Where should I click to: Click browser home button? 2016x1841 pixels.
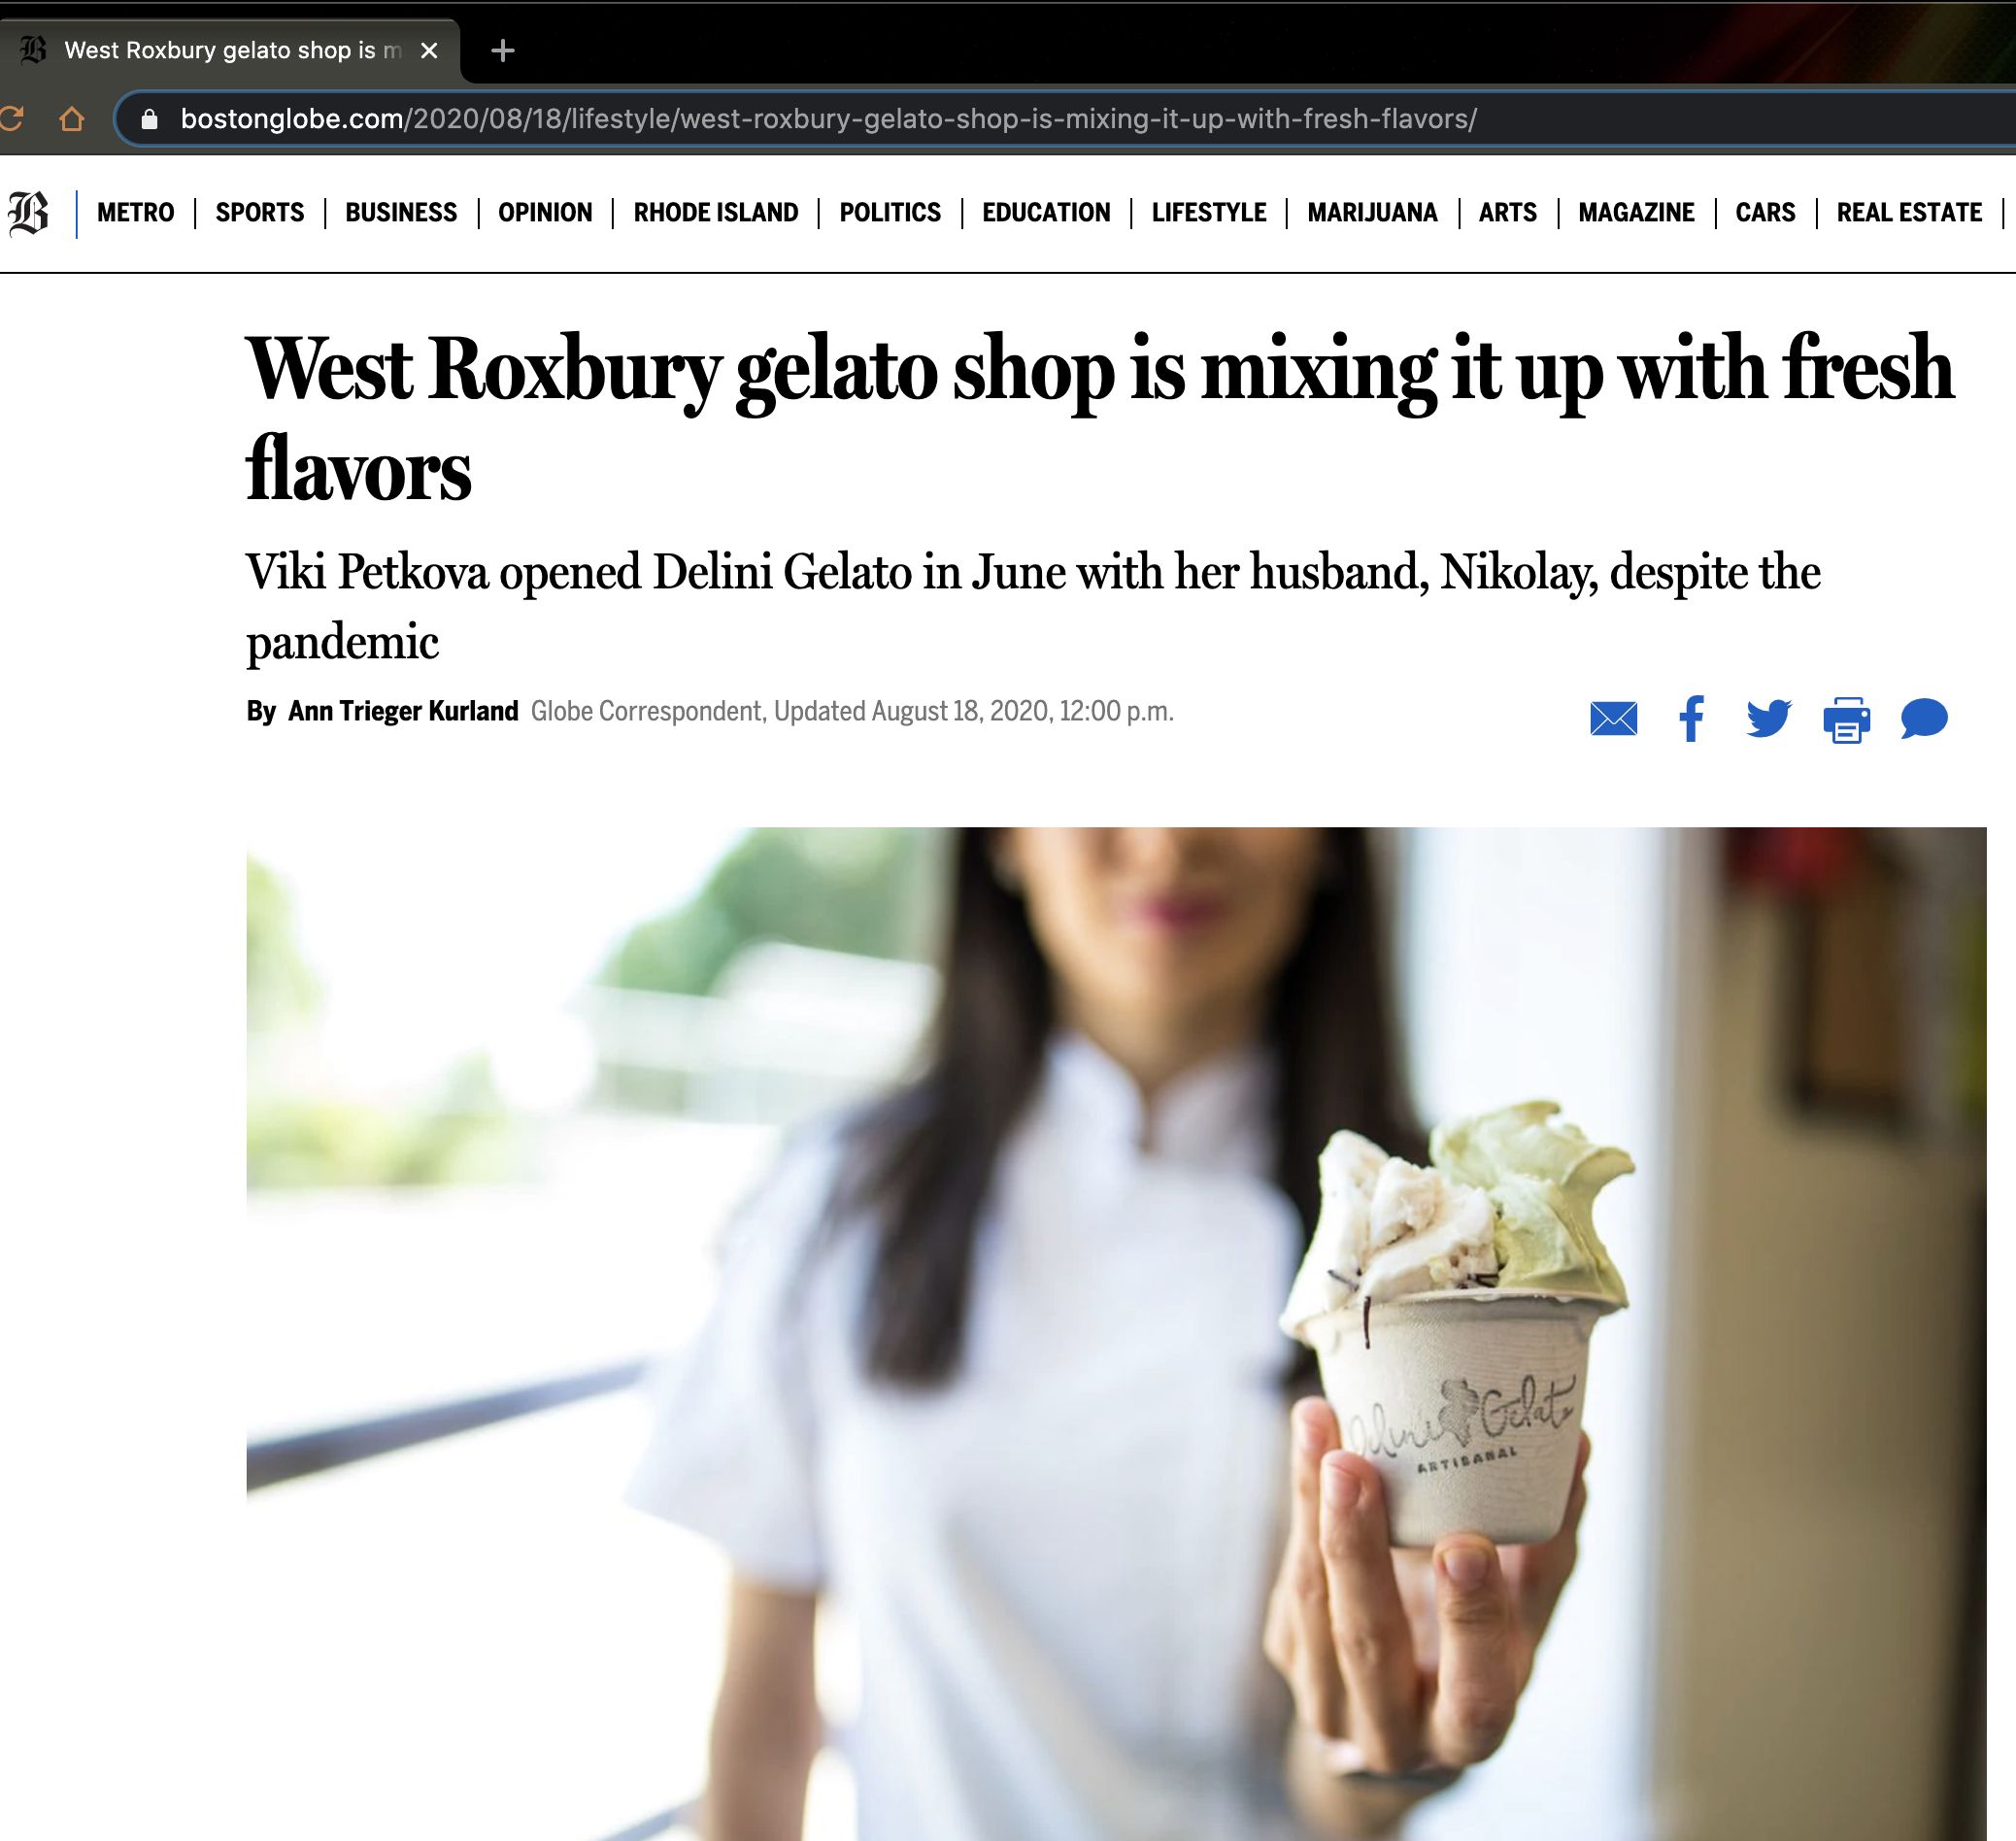point(71,120)
